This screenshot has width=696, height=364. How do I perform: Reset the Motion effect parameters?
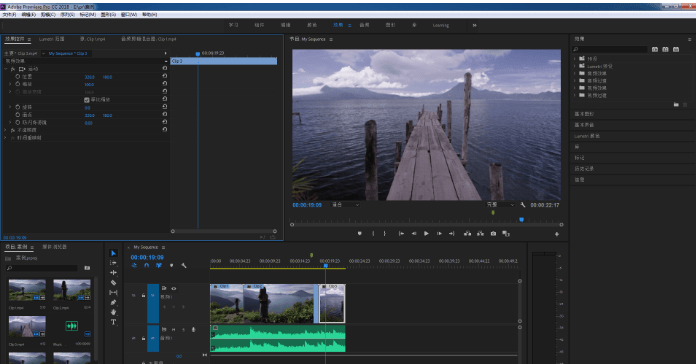[165, 68]
